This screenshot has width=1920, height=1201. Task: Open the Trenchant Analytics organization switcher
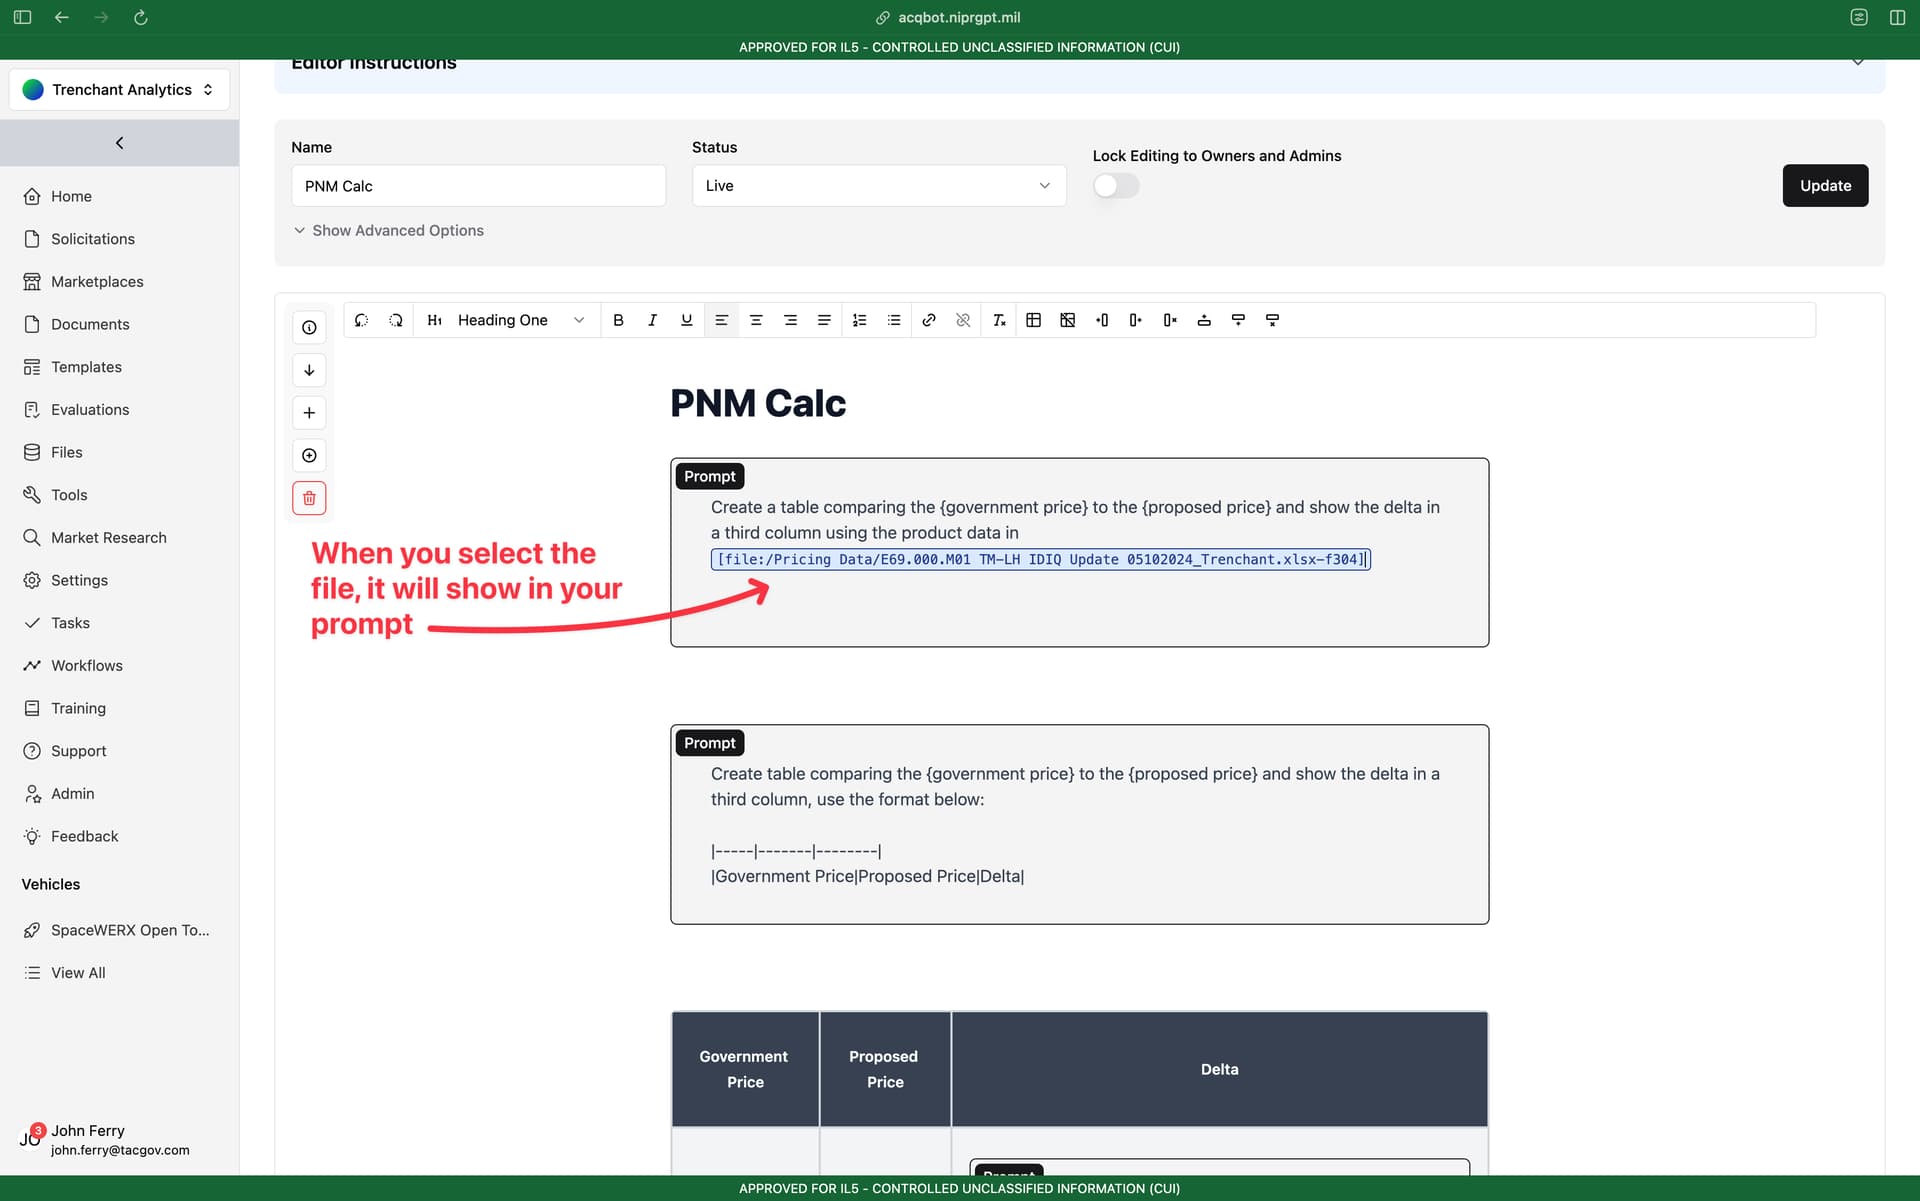pos(119,89)
